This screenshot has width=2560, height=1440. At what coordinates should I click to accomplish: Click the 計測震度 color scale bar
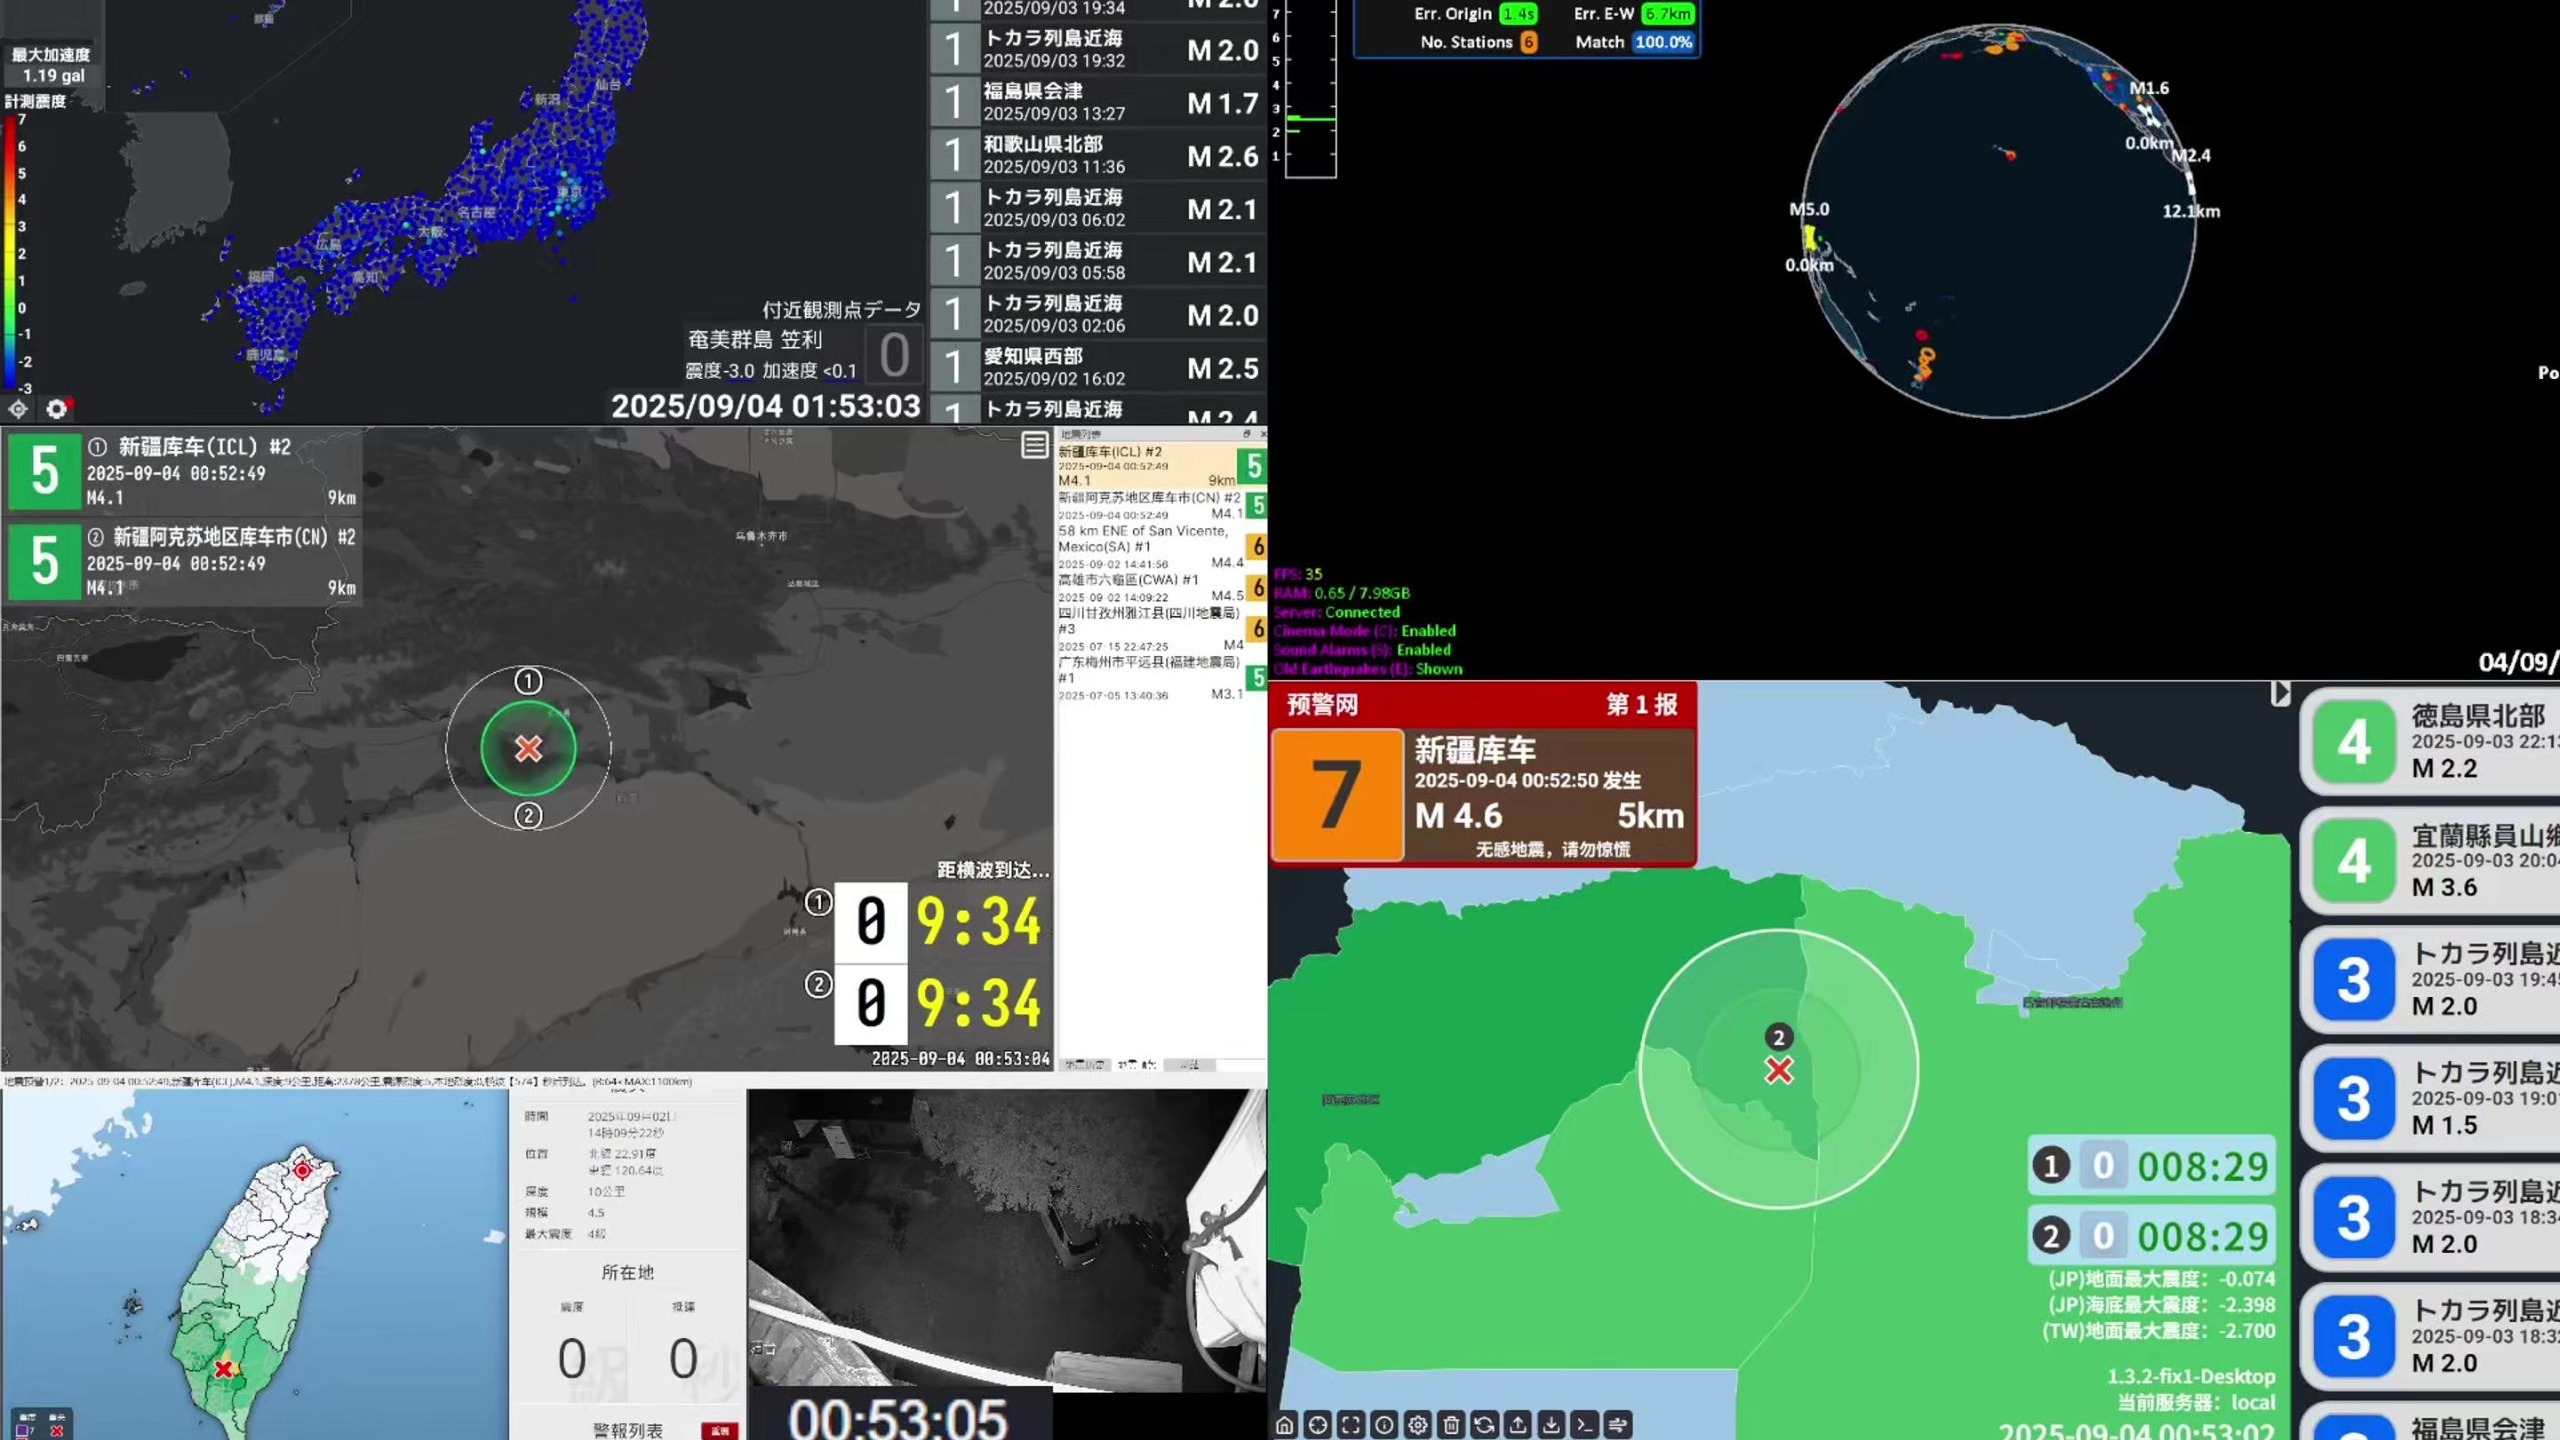pyautogui.click(x=10, y=253)
